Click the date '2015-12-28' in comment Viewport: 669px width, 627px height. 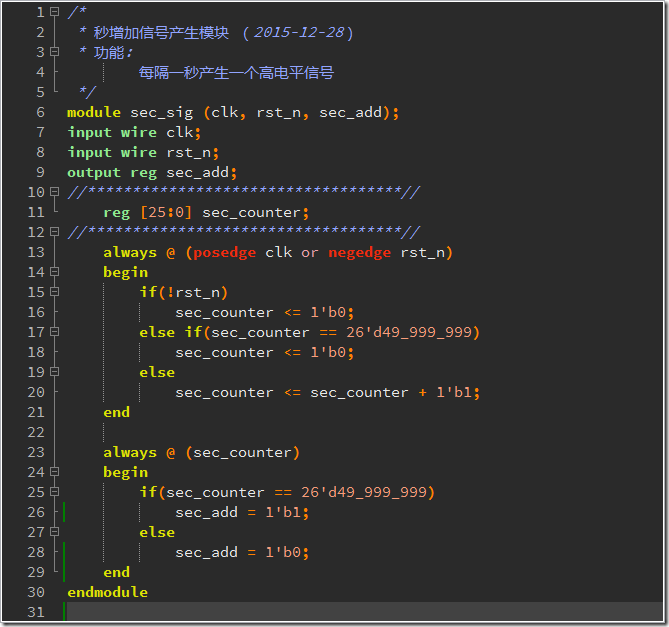click(x=299, y=32)
